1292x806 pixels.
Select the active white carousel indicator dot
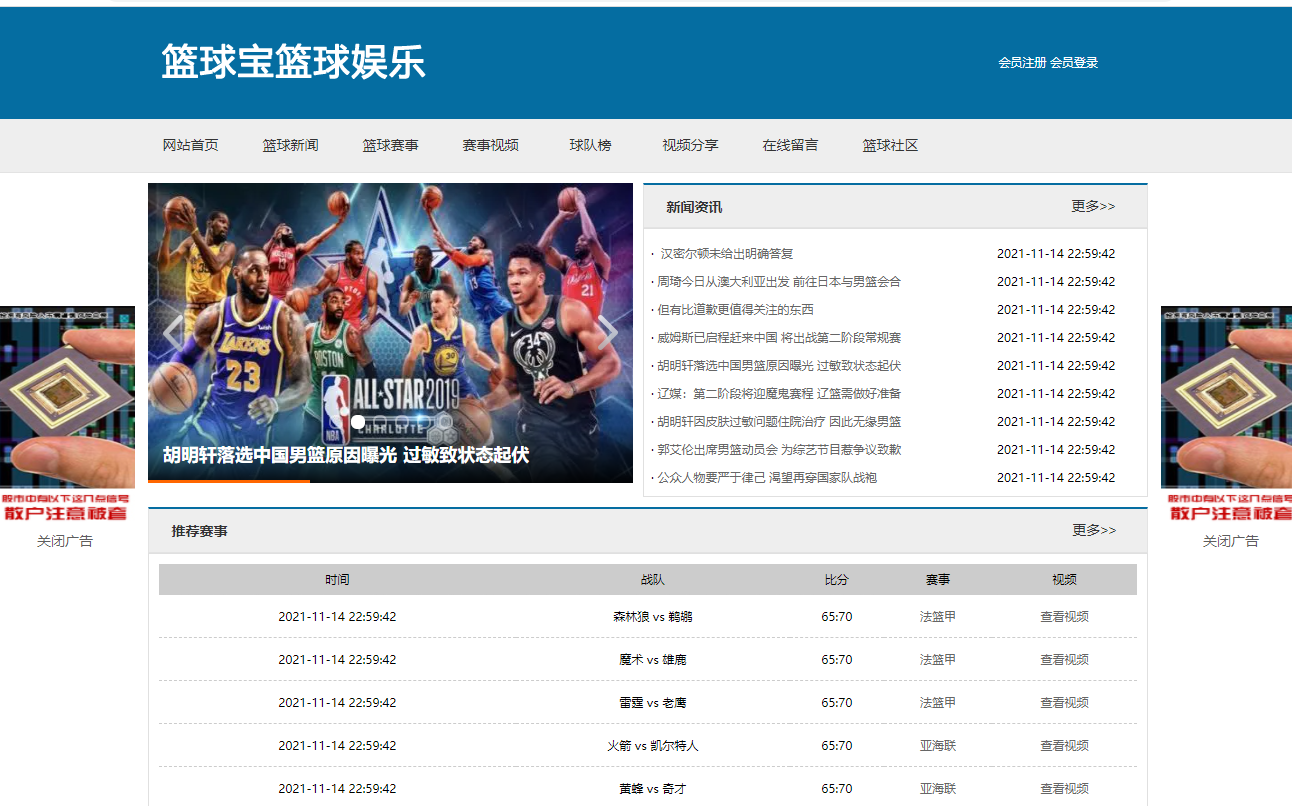[x=358, y=422]
